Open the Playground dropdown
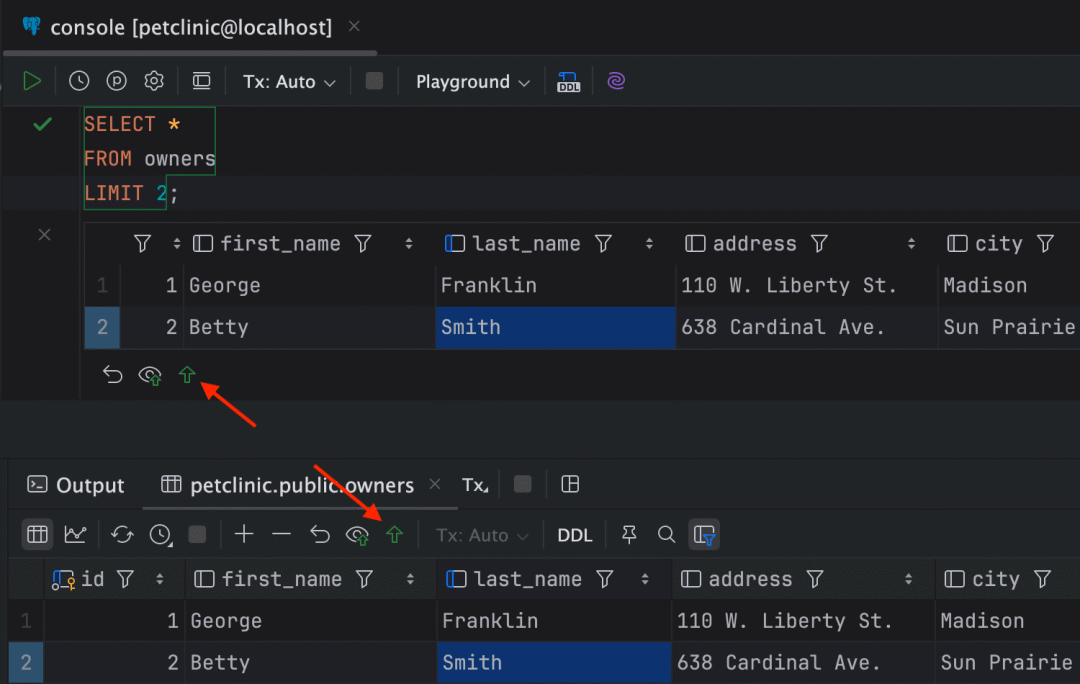1080x684 pixels. coord(472,82)
